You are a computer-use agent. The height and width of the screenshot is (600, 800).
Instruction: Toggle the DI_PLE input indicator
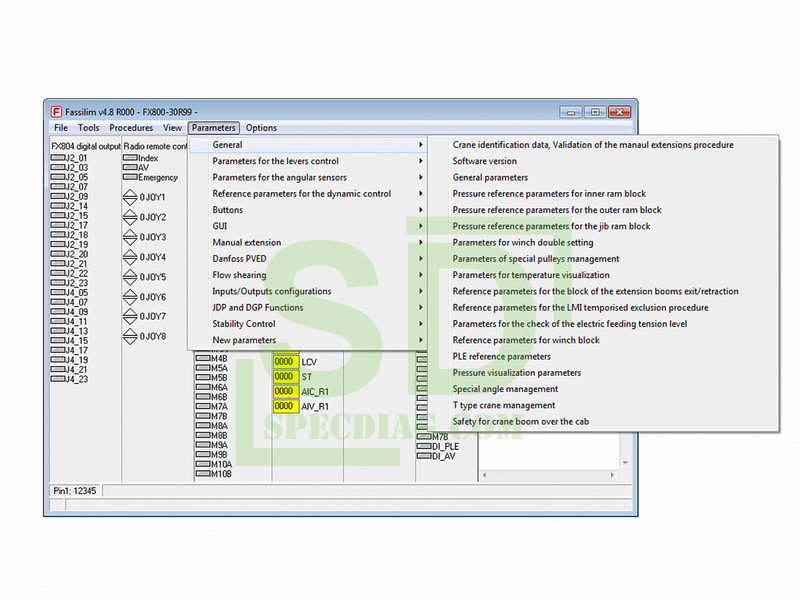pos(423,446)
